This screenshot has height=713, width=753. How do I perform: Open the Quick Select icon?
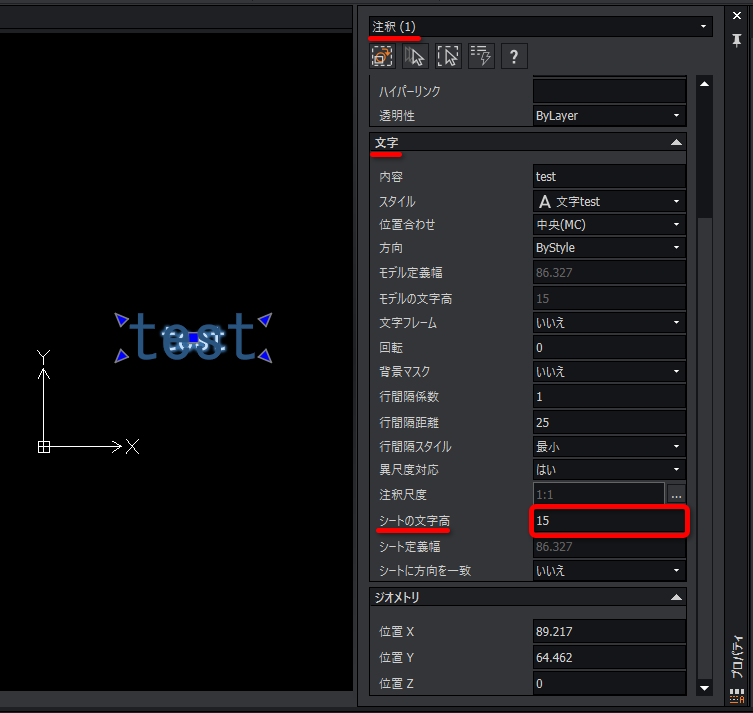(x=481, y=56)
